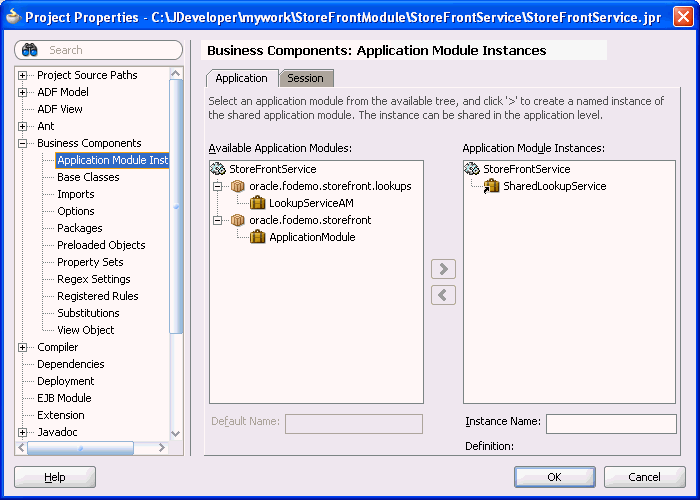Select EJB Module in the tree
This screenshot has height=500, width=700.
pyautogui.click(x=64, y=398)
